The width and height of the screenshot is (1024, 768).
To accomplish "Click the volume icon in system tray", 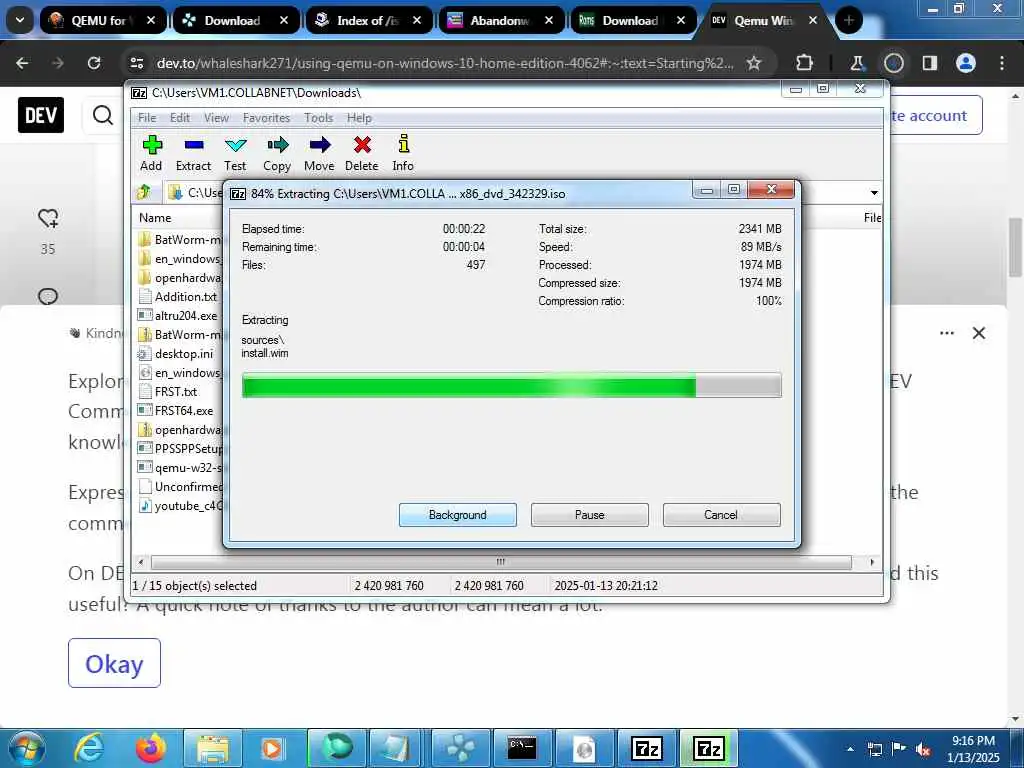I will coord(923,749).
